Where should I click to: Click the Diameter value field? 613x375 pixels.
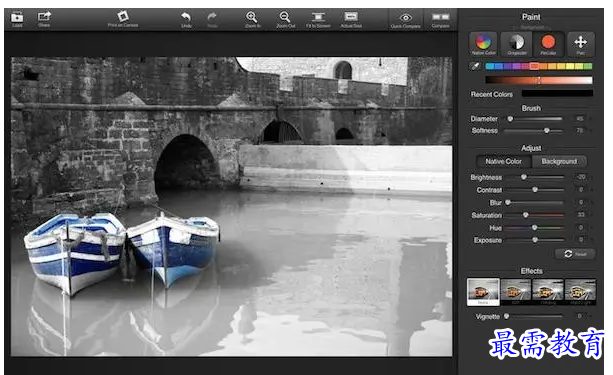click(580, 118)
